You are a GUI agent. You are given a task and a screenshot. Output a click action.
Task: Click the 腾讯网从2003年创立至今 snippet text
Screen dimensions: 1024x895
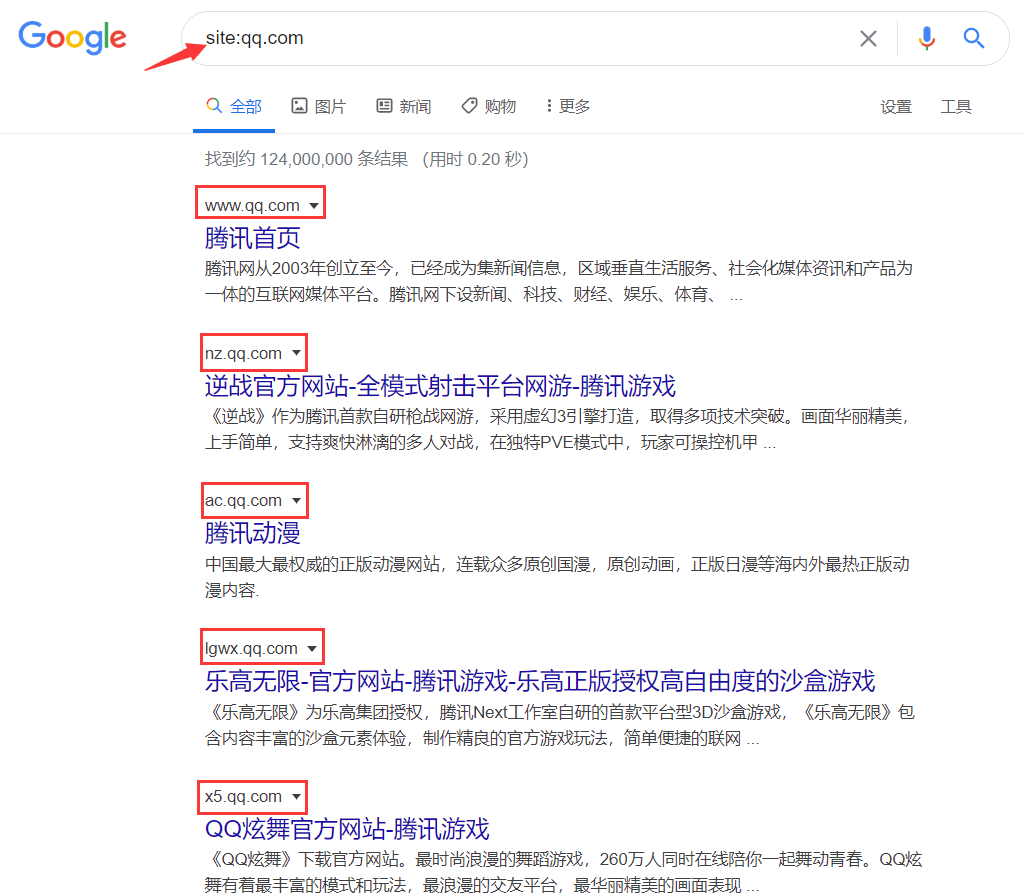tap(559, 282)
